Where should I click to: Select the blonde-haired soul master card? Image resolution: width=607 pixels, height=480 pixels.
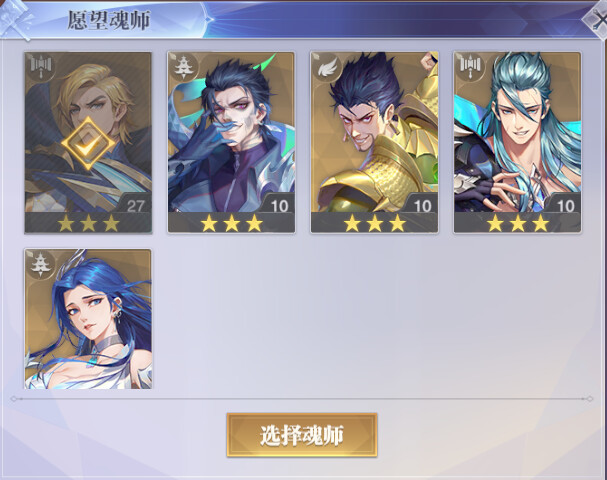coord(88,143)
